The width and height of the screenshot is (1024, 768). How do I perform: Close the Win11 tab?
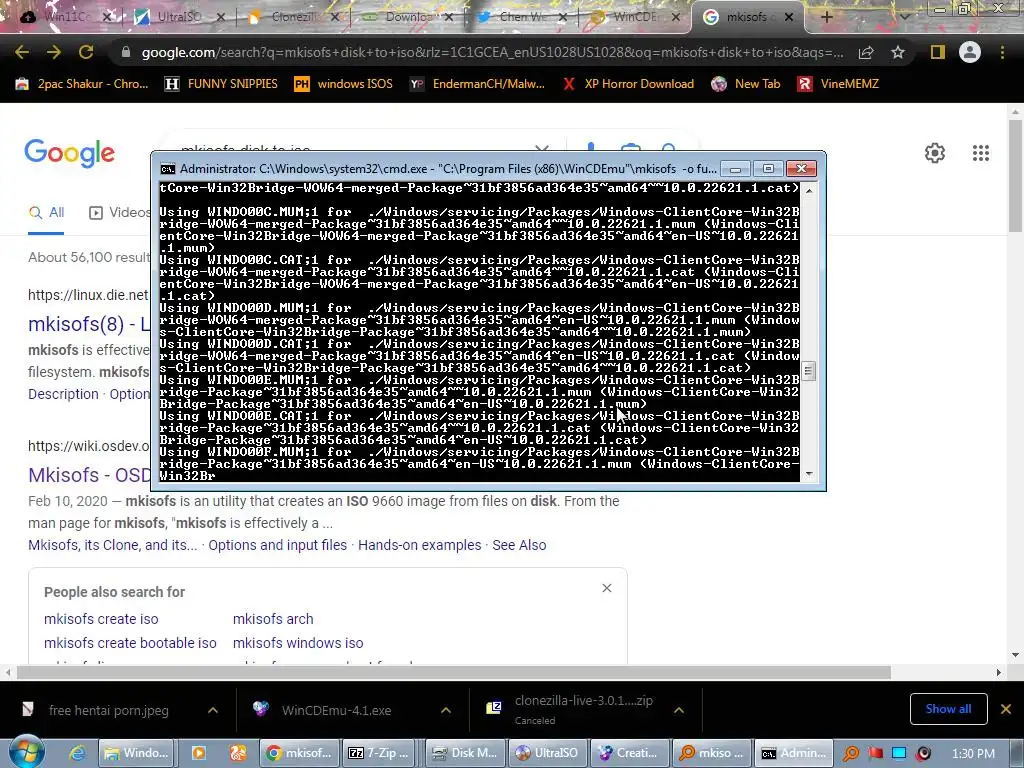coord(108,18)
